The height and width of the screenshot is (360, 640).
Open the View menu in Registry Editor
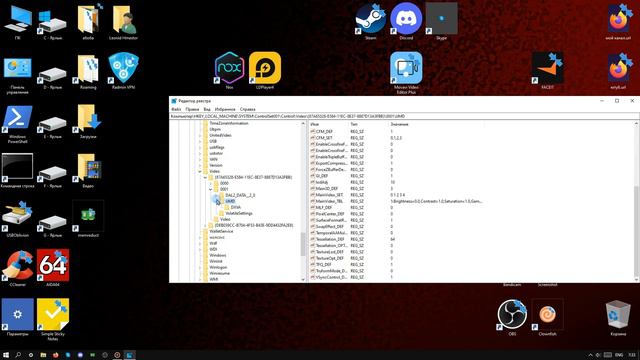point(207,109)
